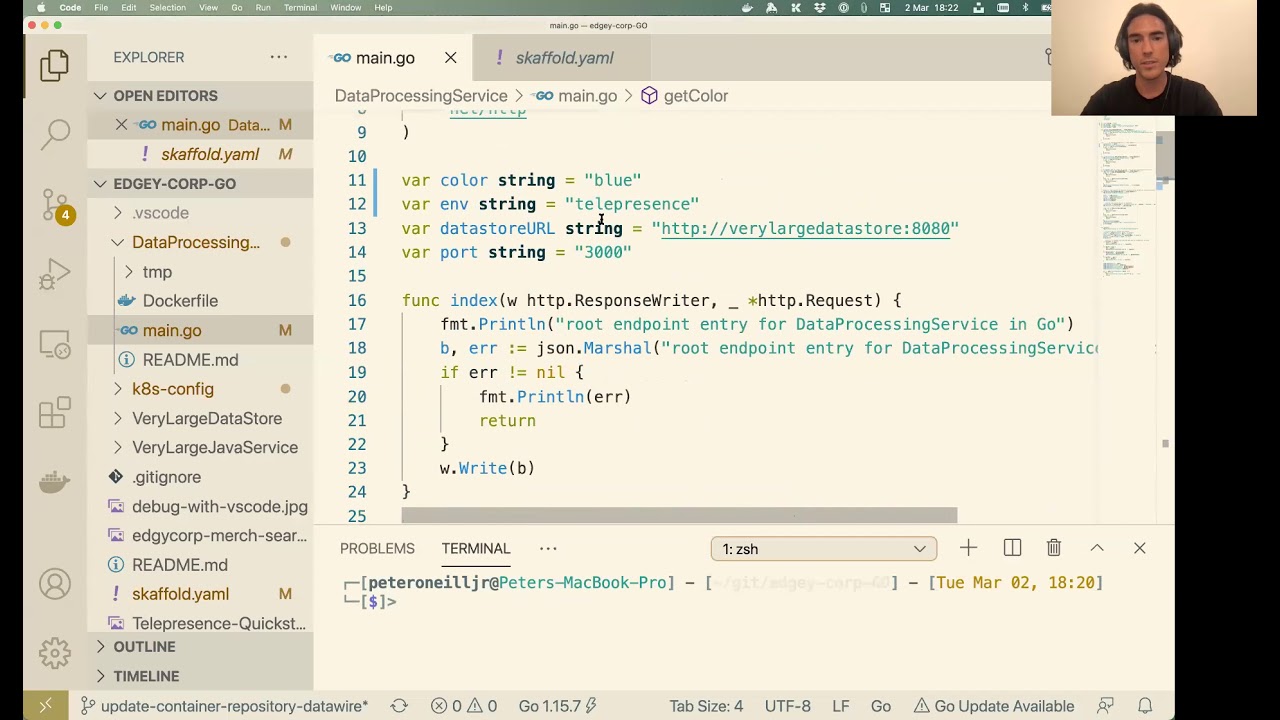Open the Accounts menu in activity bar
Screen dimensions: 1280x720
click(55, 584)
